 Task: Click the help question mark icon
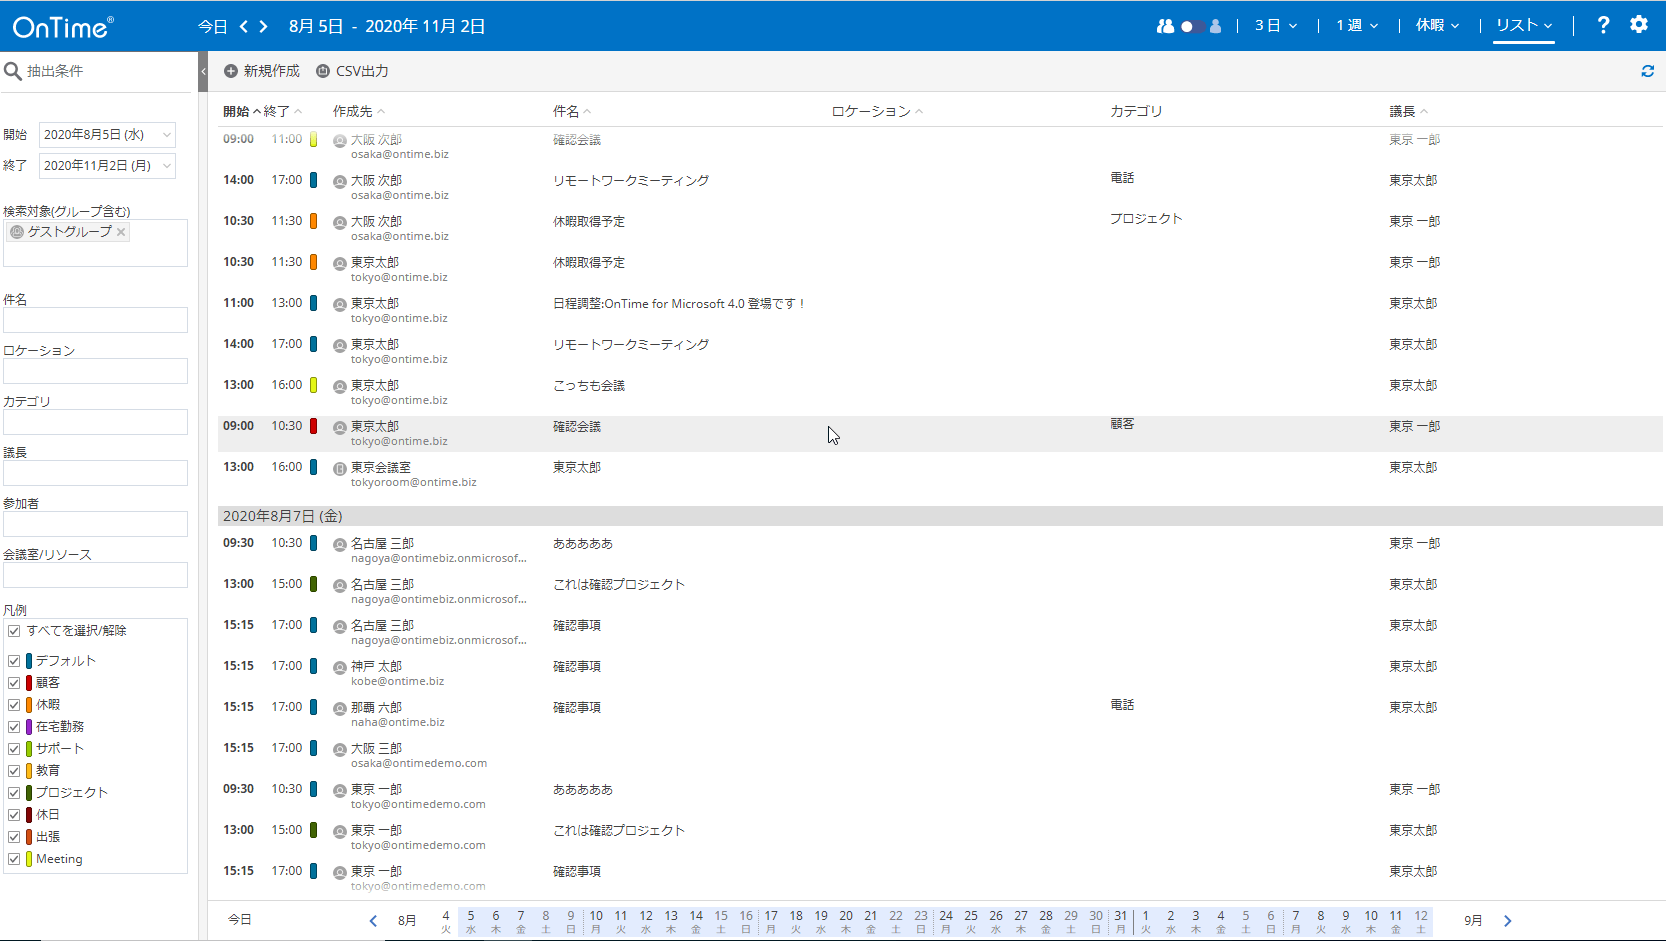pos(1603,25)
